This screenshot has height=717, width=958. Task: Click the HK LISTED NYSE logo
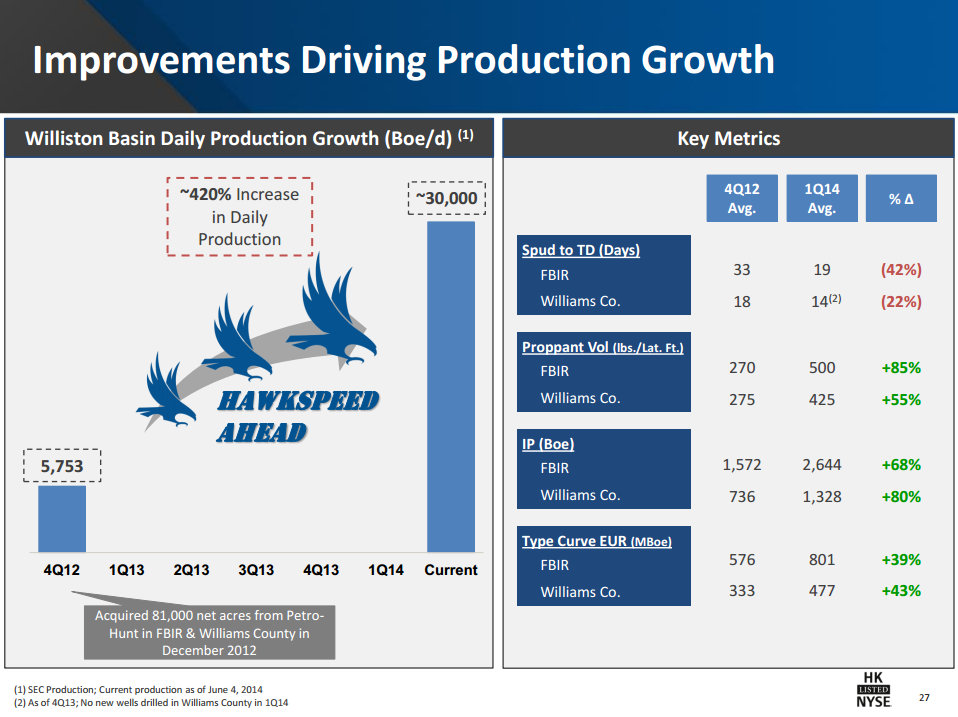875,691
